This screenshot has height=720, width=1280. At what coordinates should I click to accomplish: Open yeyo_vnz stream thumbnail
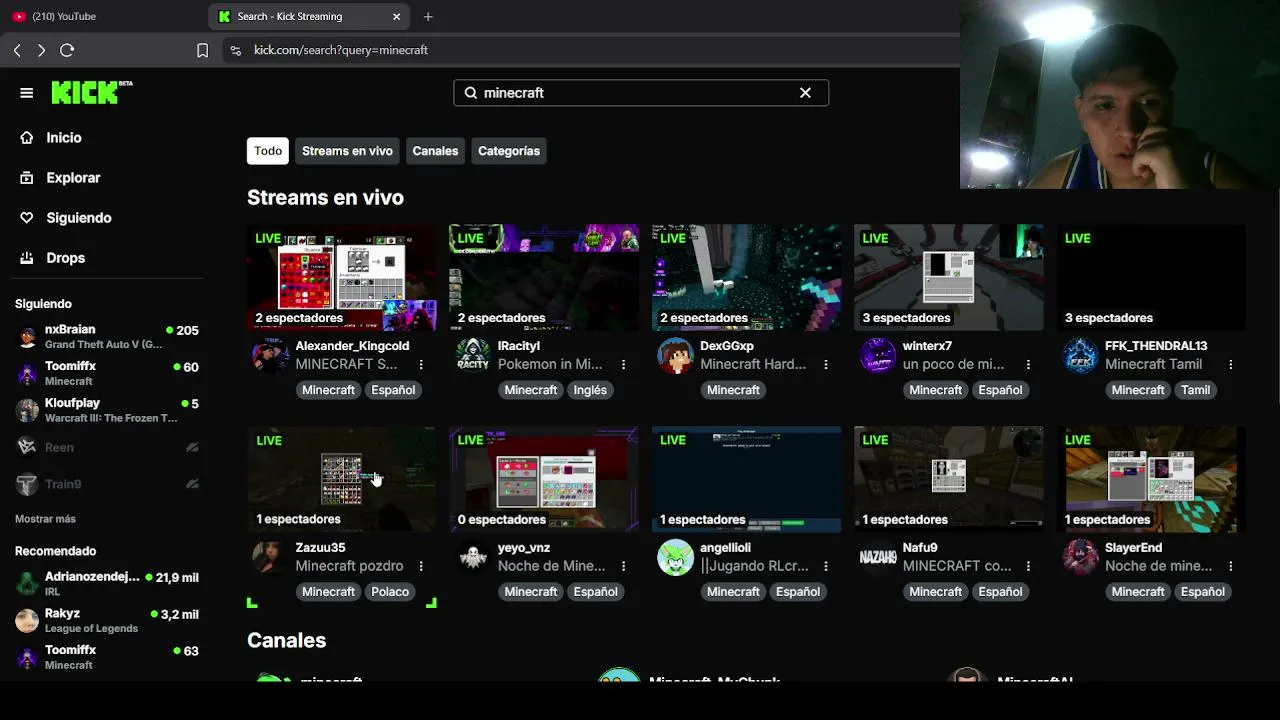[544, 479]
